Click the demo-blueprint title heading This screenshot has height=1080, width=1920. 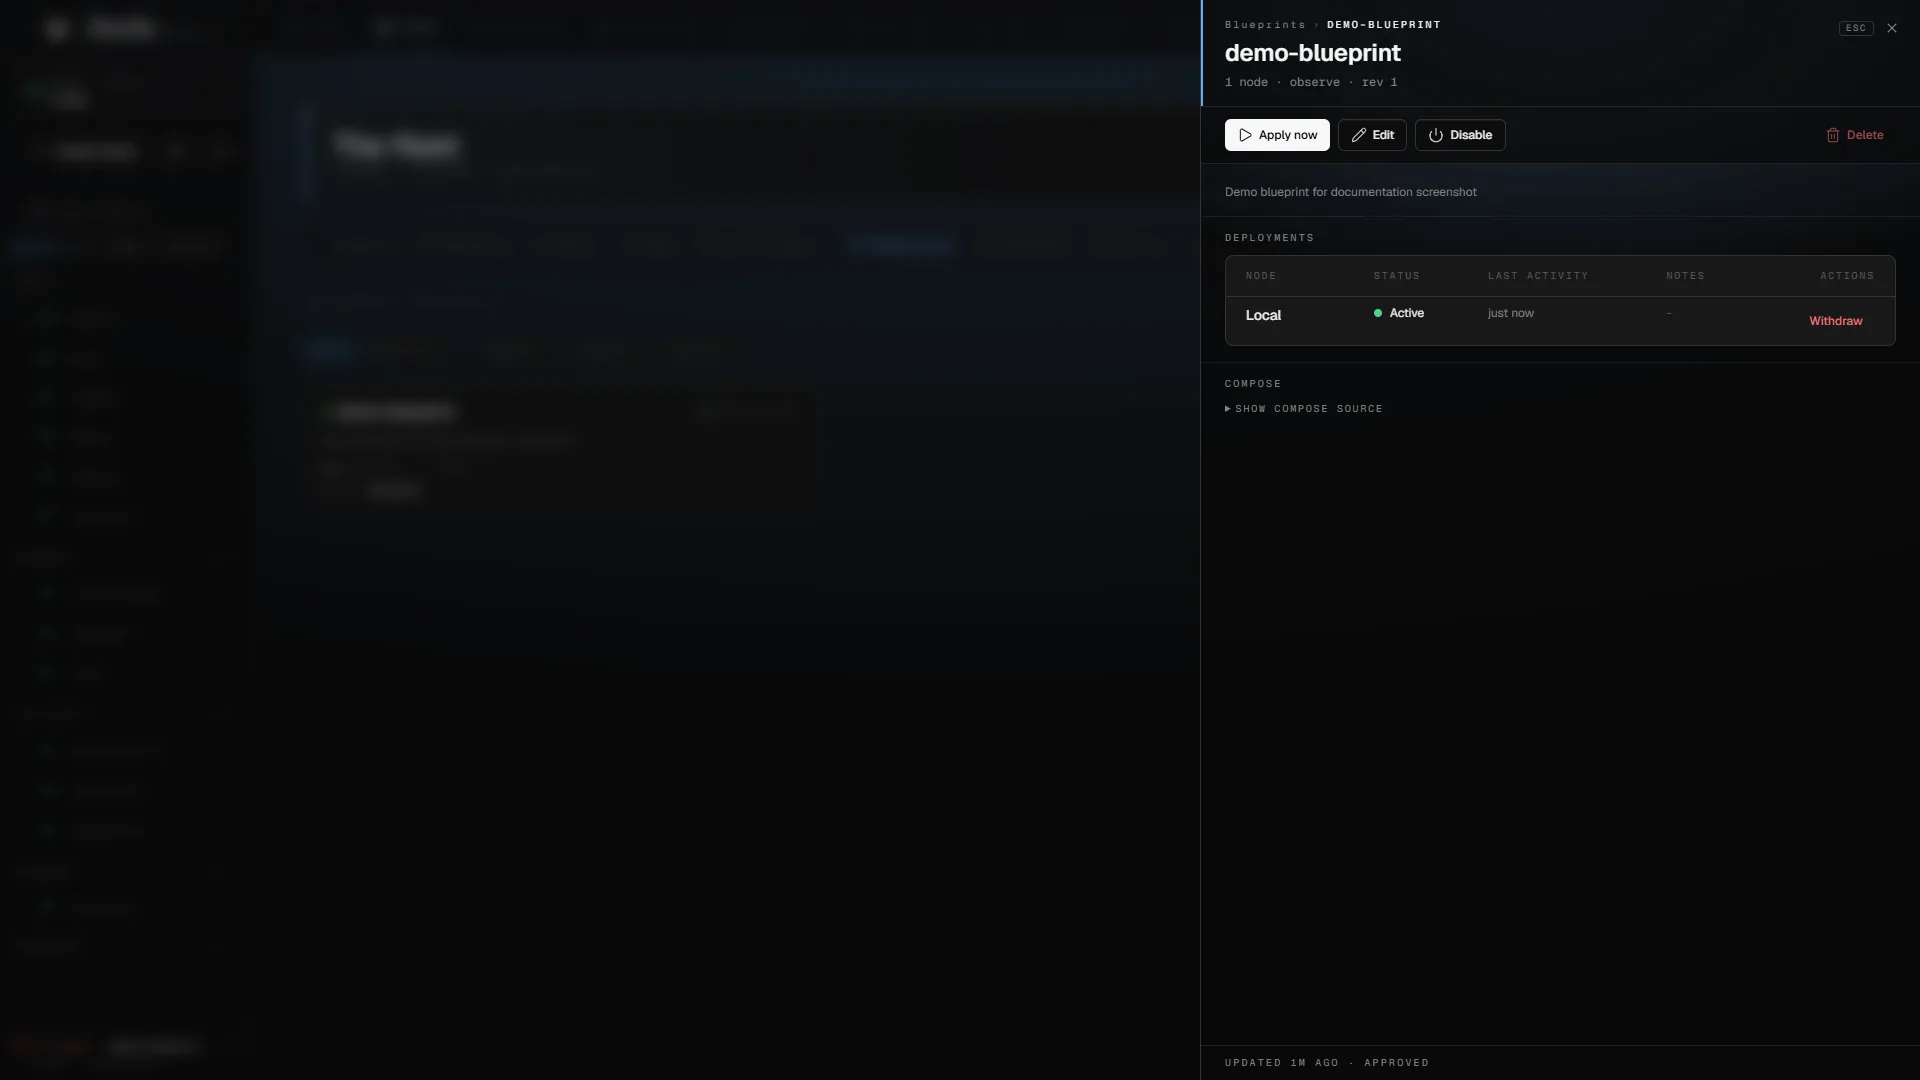point(1313,53)
